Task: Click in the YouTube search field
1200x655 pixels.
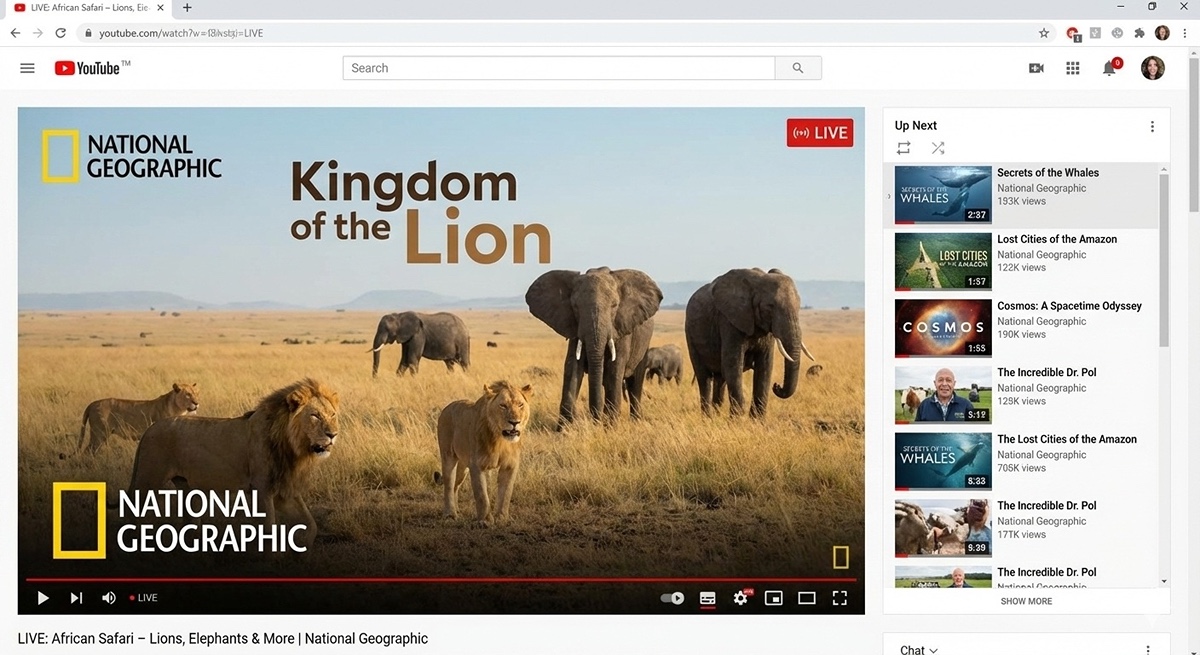Action: 558,68
